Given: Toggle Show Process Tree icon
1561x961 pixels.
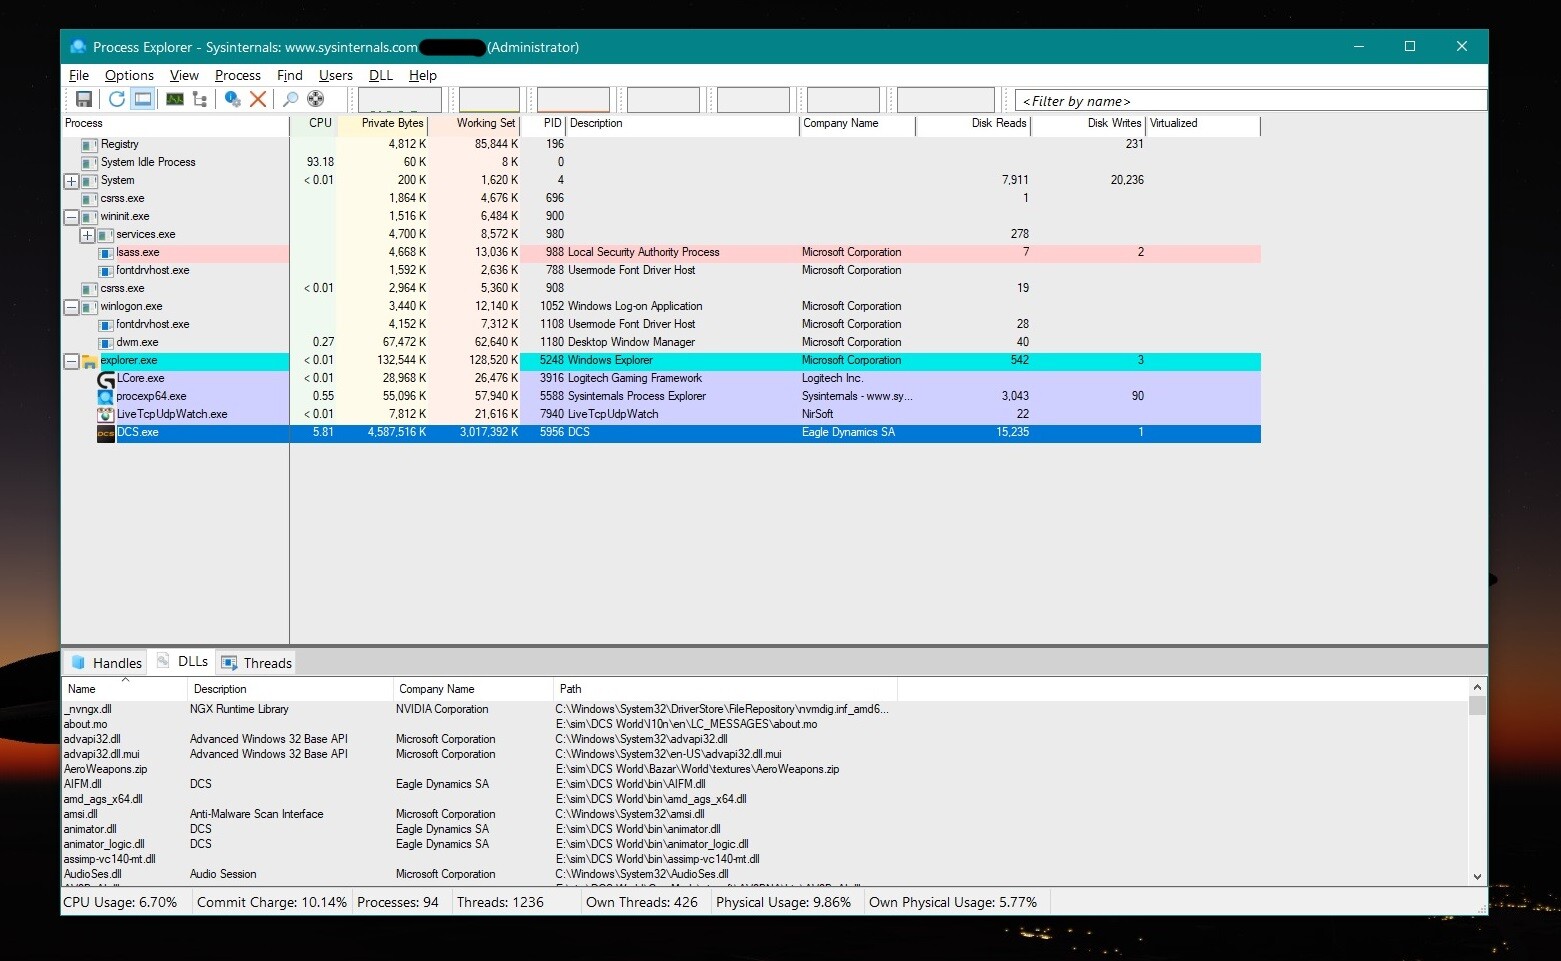Looking at the screenshot, I should click(200, 99).
